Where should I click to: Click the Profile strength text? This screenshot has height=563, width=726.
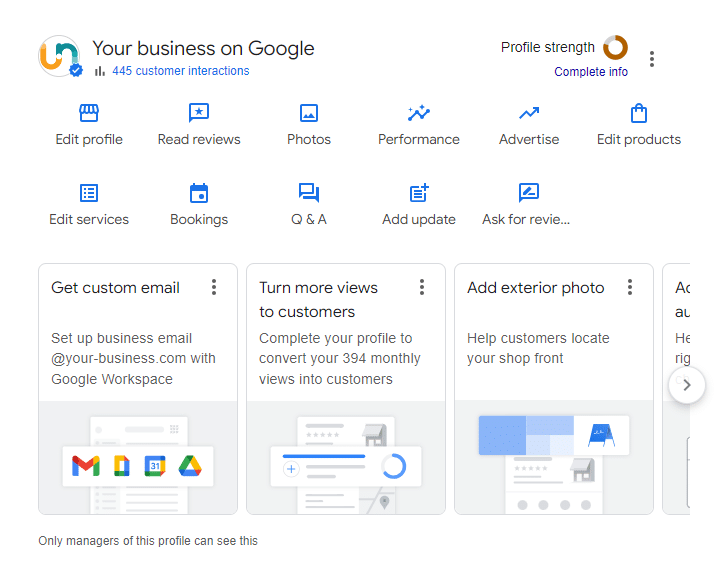[x=548, y=47]
